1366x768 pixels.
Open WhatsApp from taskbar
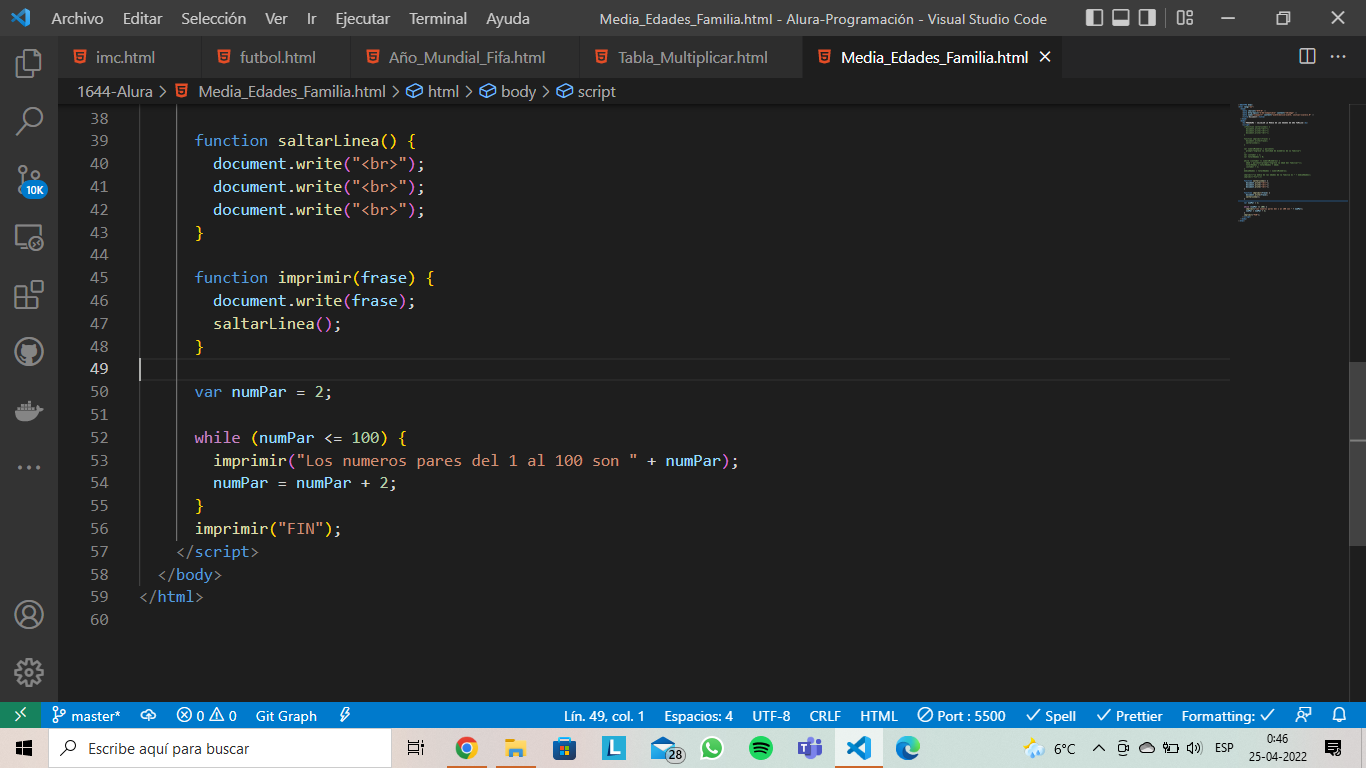click(712, 748)
